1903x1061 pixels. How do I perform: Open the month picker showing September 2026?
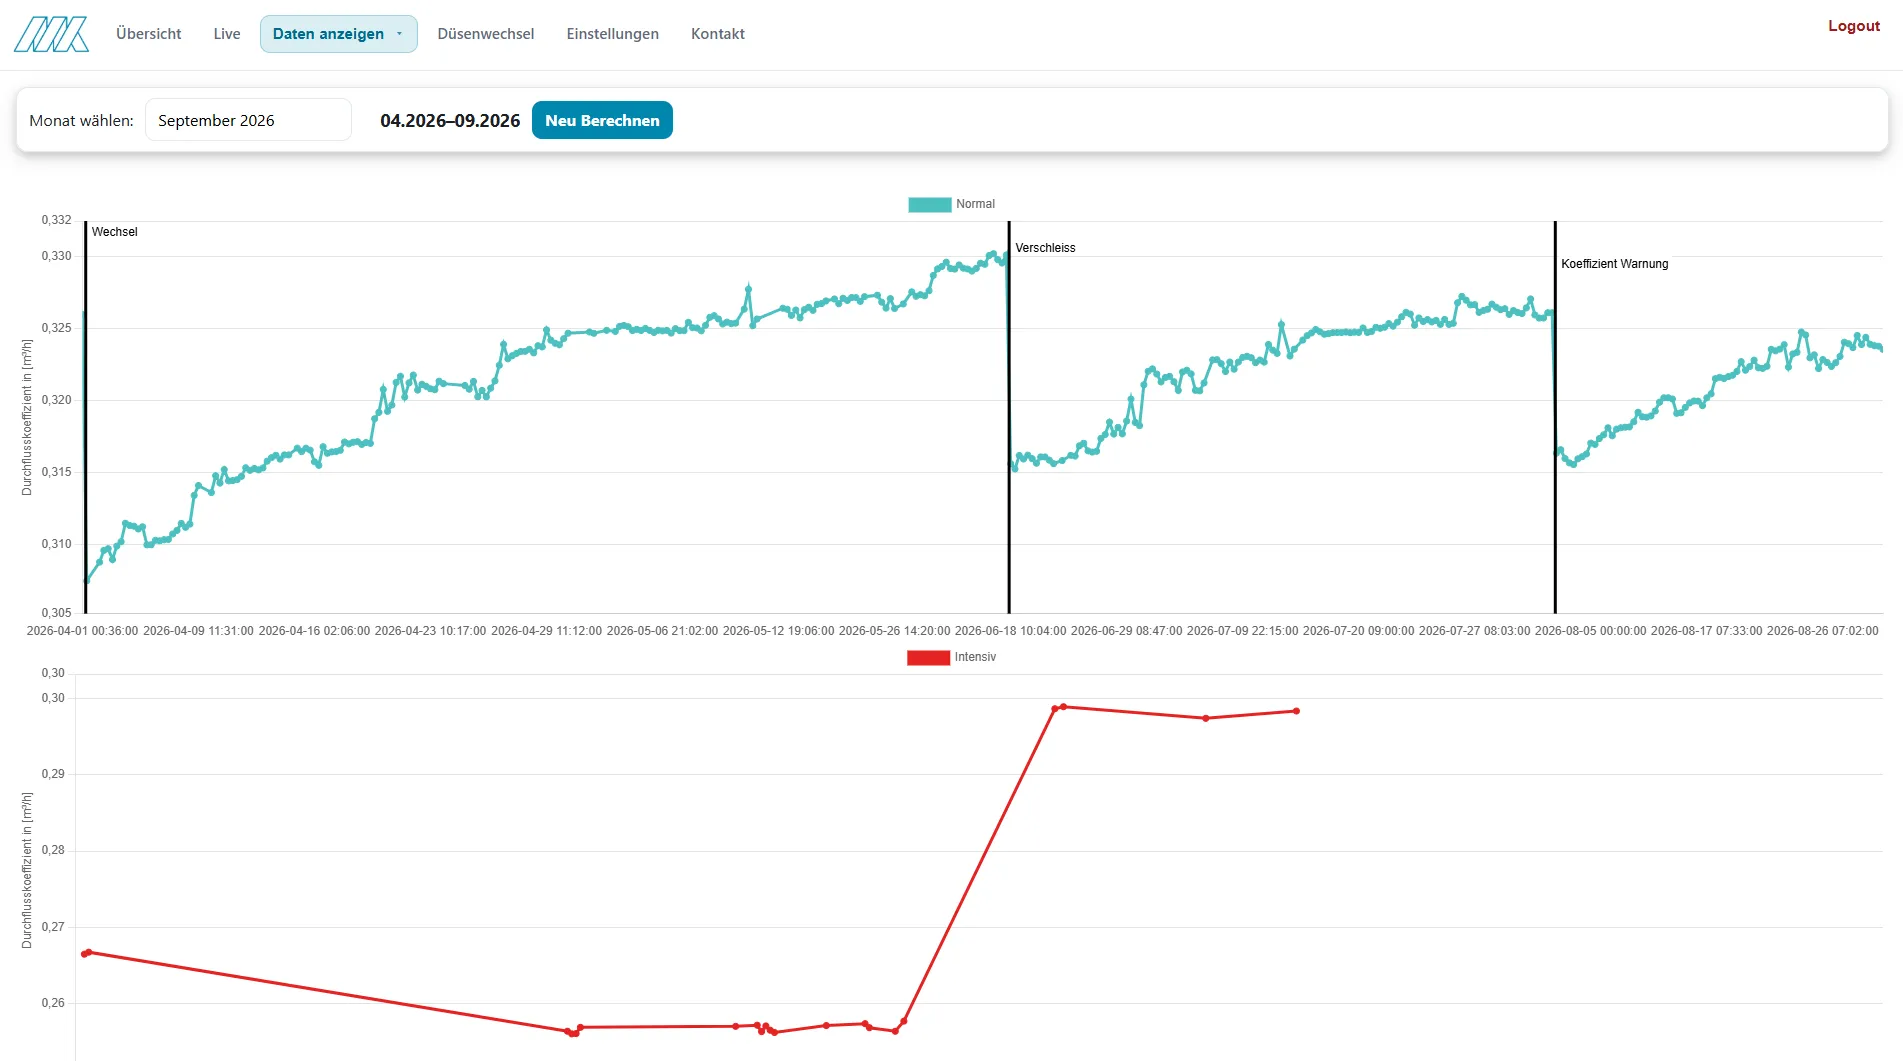(x=248, y=120)
